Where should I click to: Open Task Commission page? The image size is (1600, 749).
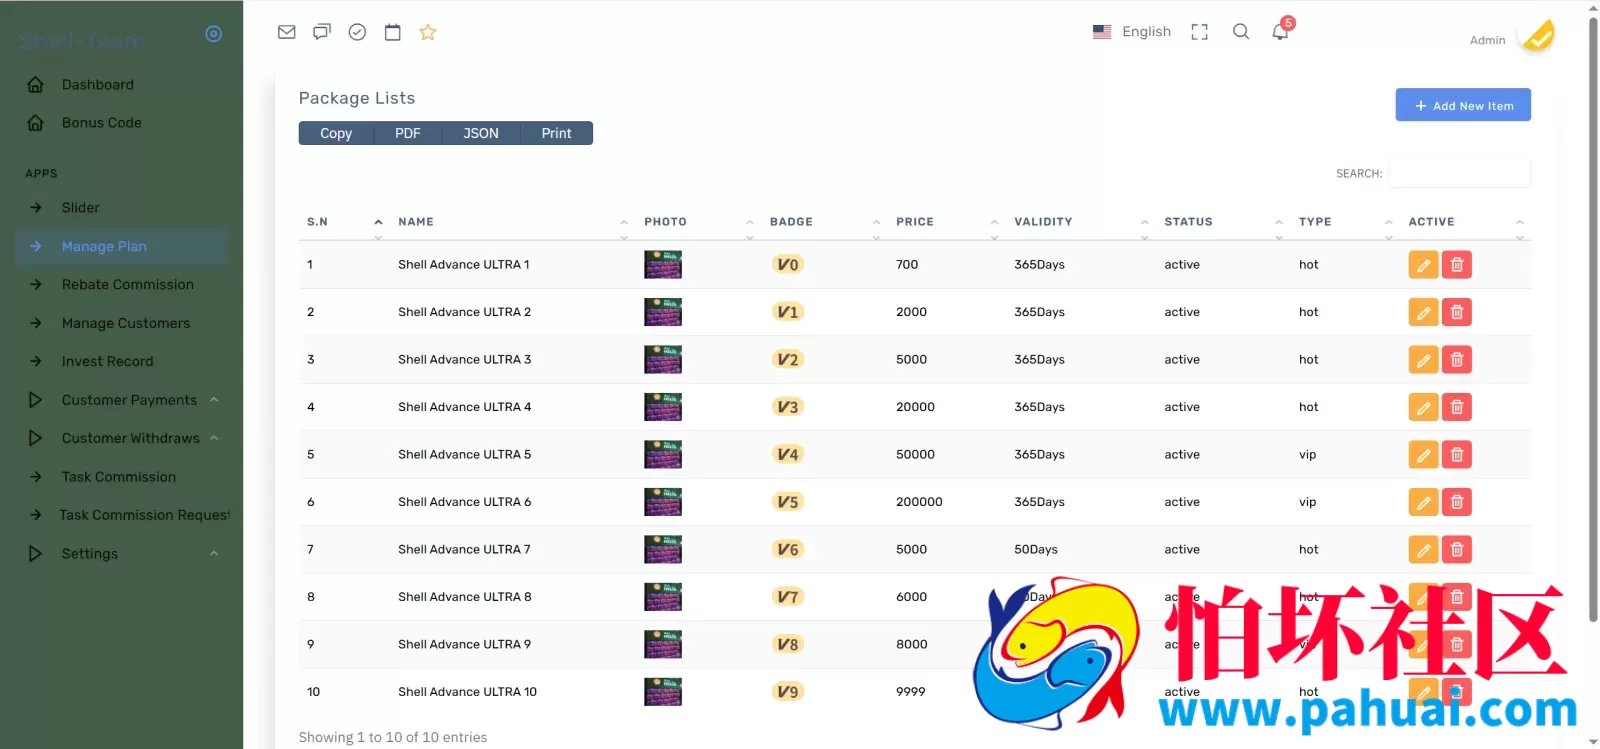click(x=119, y=478)
